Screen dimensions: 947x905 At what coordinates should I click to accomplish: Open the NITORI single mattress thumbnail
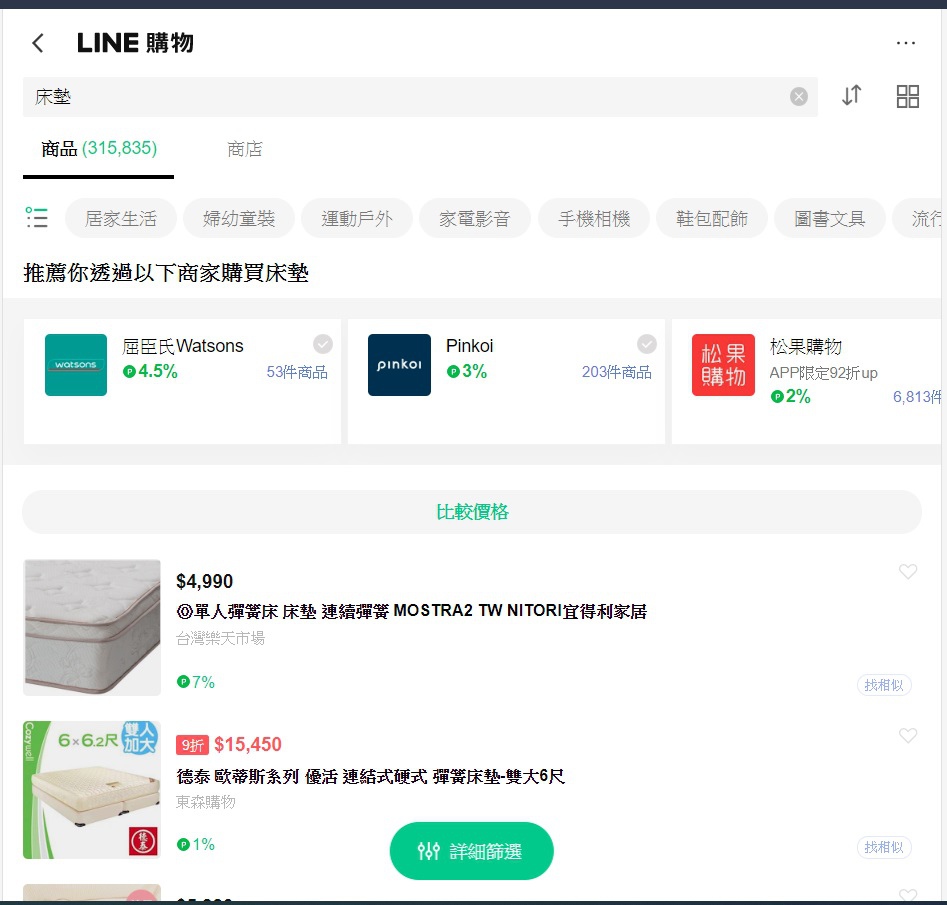coord(92,628)
